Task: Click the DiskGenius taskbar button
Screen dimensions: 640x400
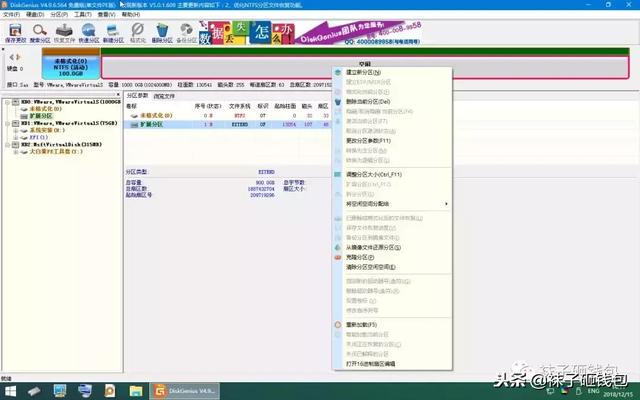Action: click(x=184, y=391)
